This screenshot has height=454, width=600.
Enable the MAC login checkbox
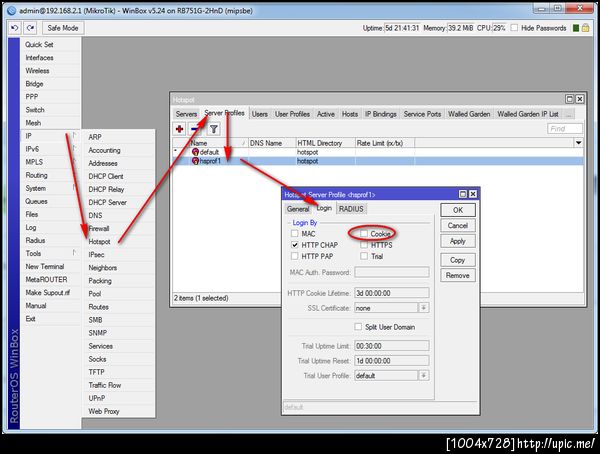294,234
